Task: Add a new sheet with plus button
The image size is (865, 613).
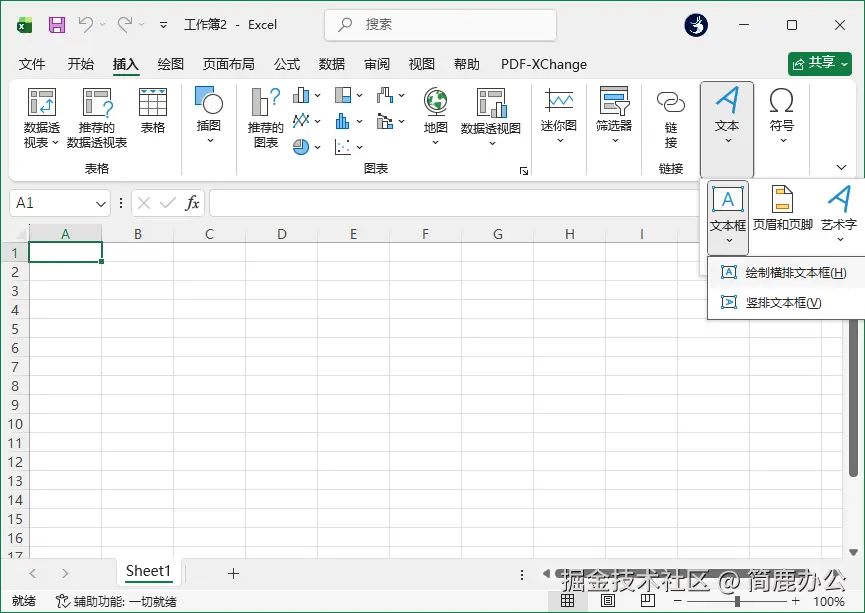Action: (233, 574)
